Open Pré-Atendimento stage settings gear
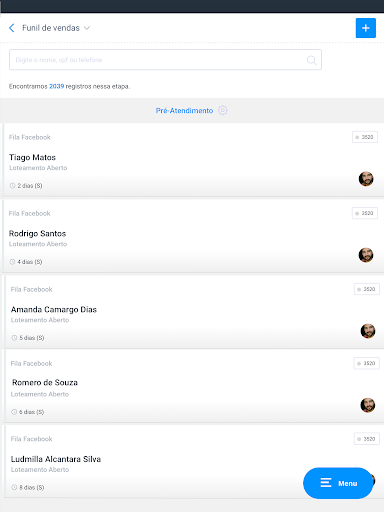The image size is (384, 512). click(223, 110)
